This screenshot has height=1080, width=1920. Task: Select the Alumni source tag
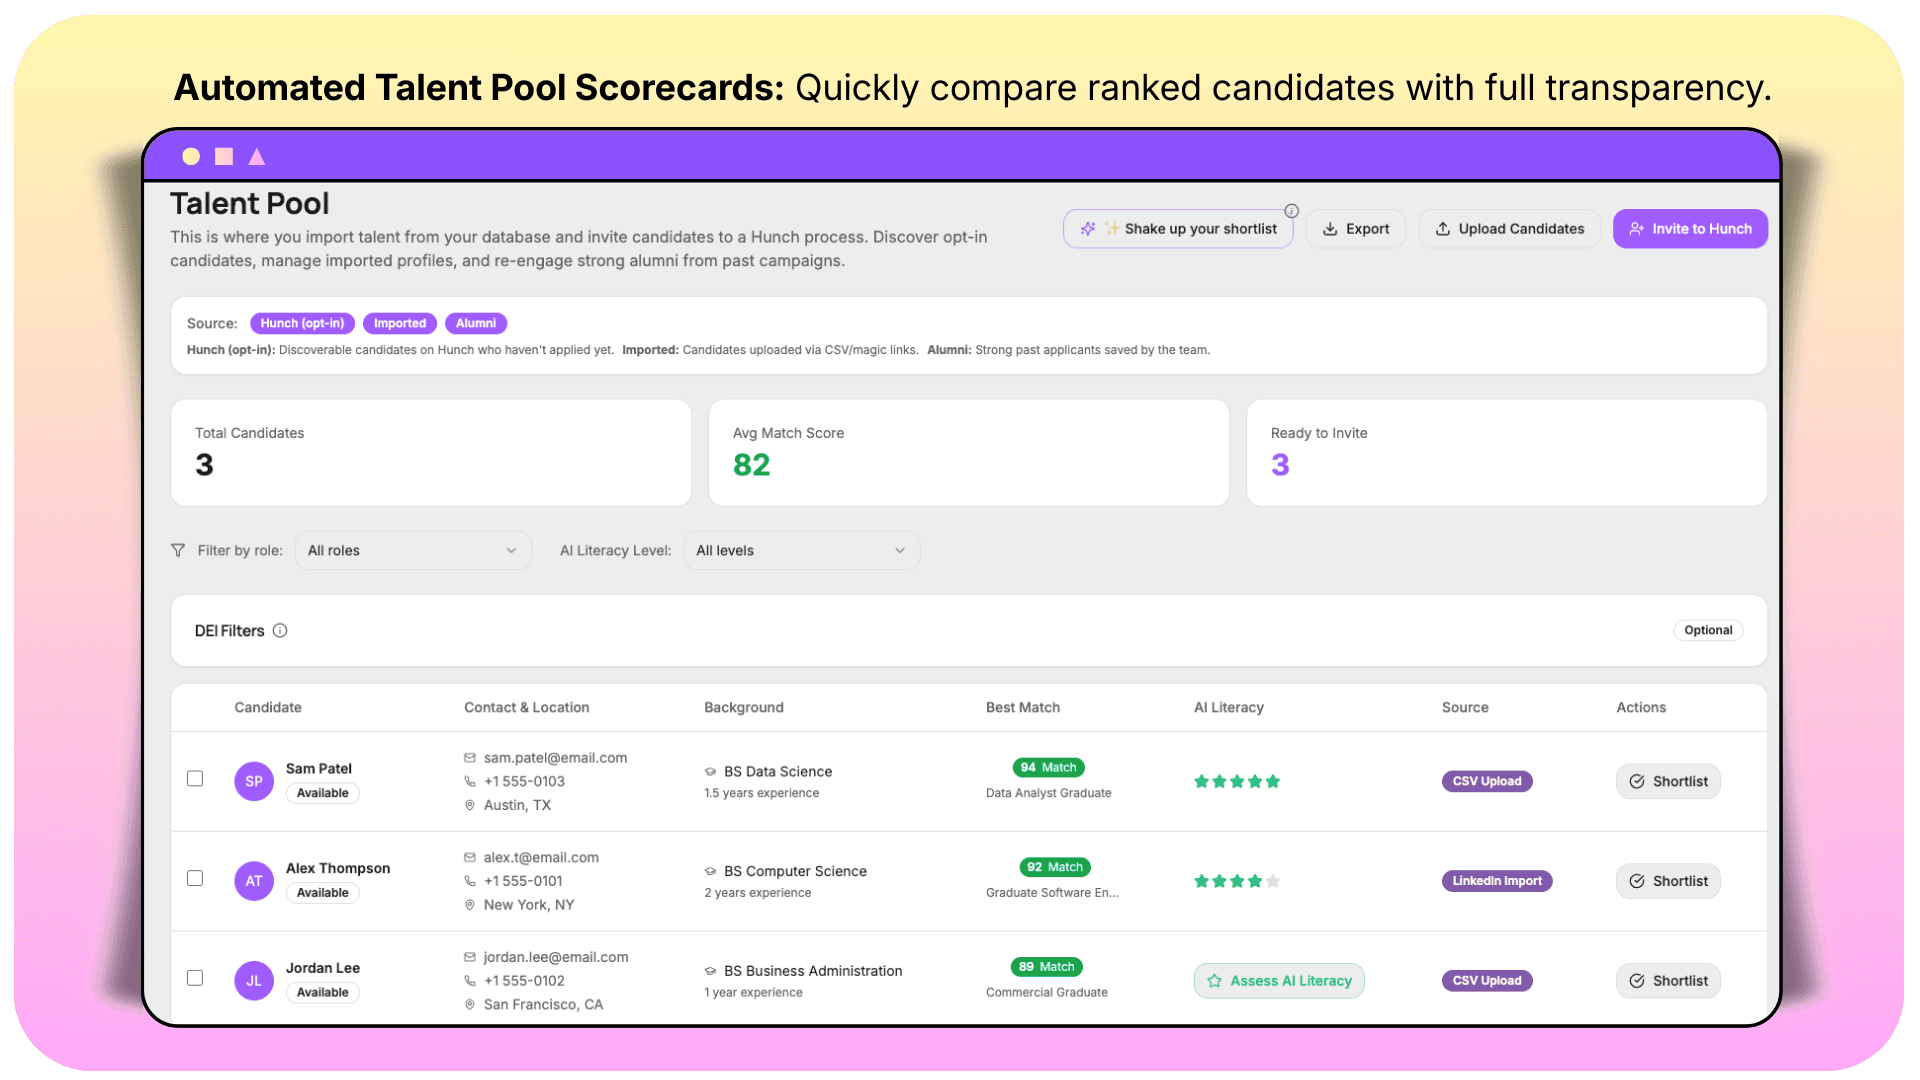476,324
